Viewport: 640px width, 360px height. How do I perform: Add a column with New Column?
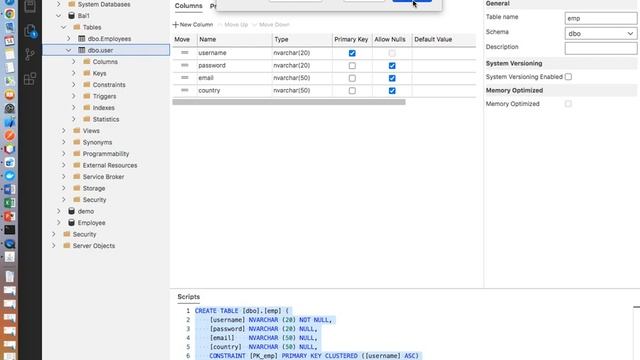click(x=193, y=24)
